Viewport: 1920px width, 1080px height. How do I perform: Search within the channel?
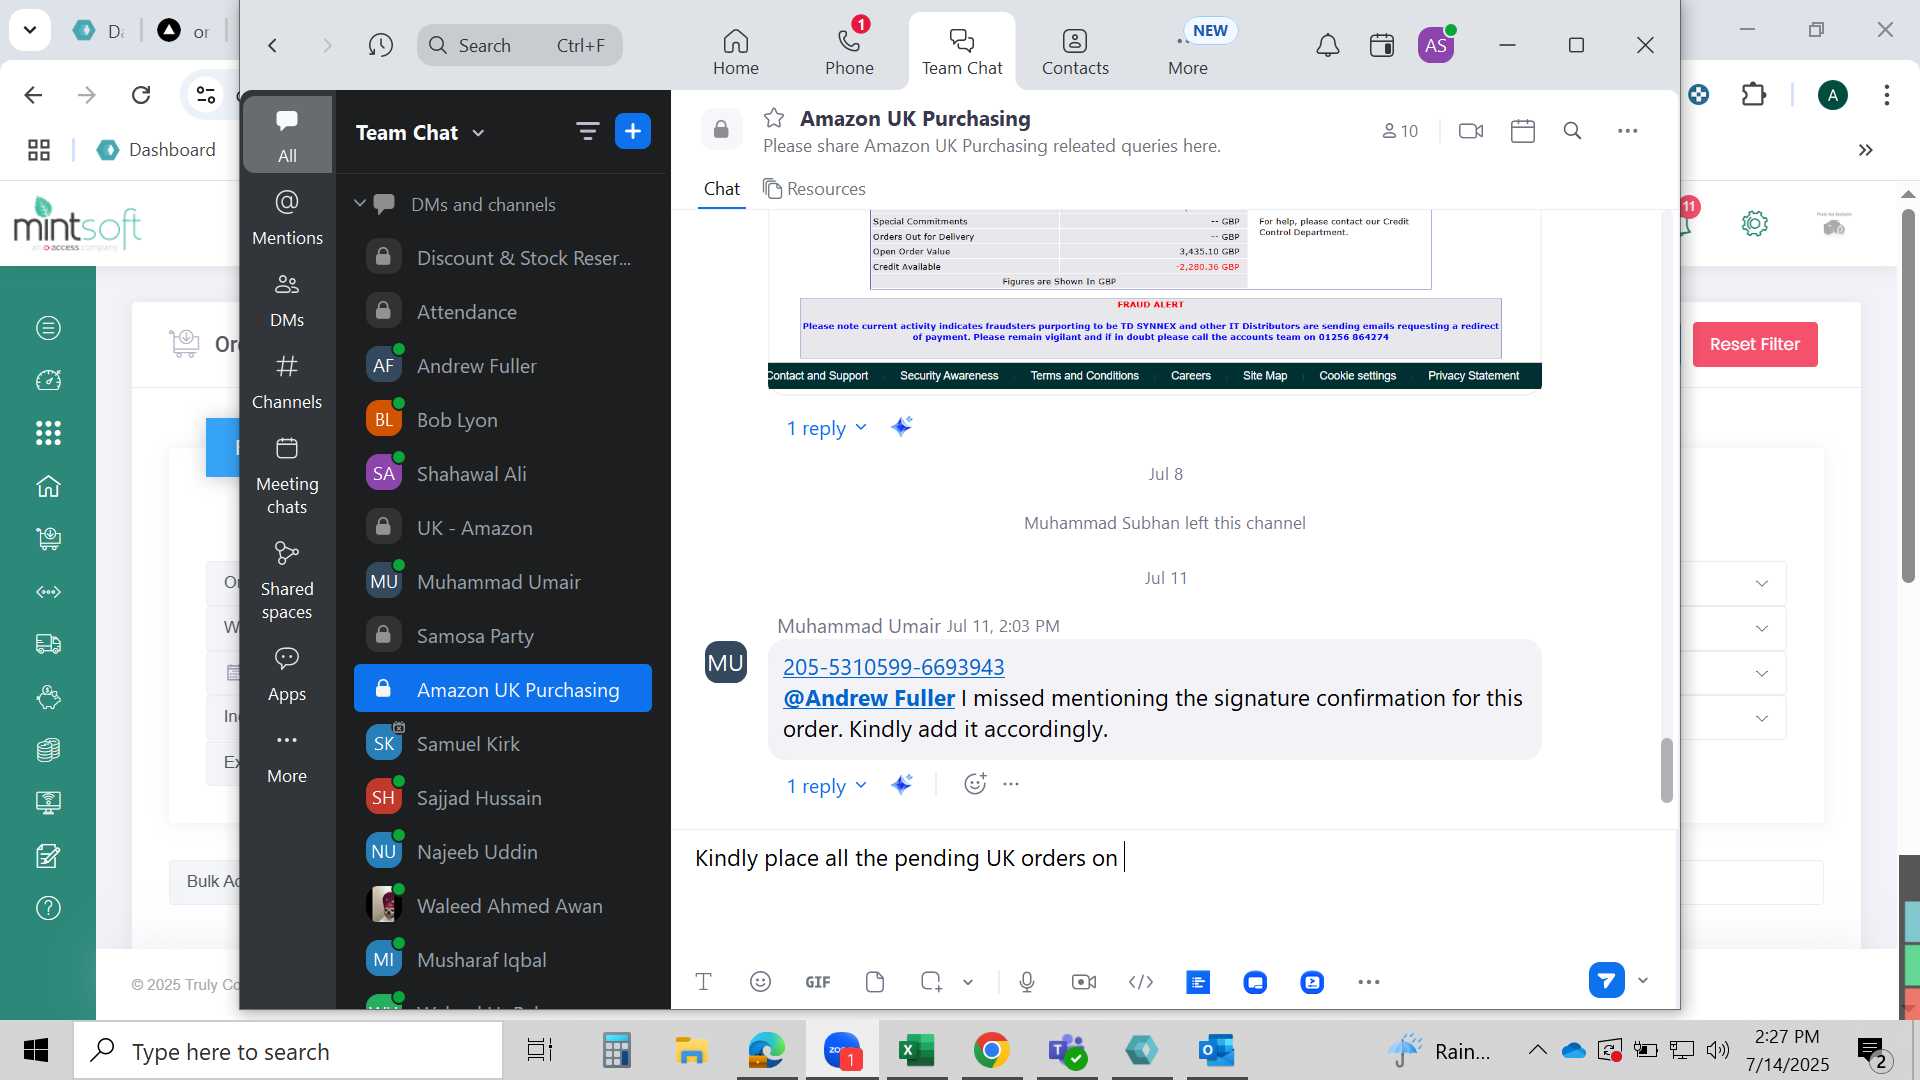1572,131
